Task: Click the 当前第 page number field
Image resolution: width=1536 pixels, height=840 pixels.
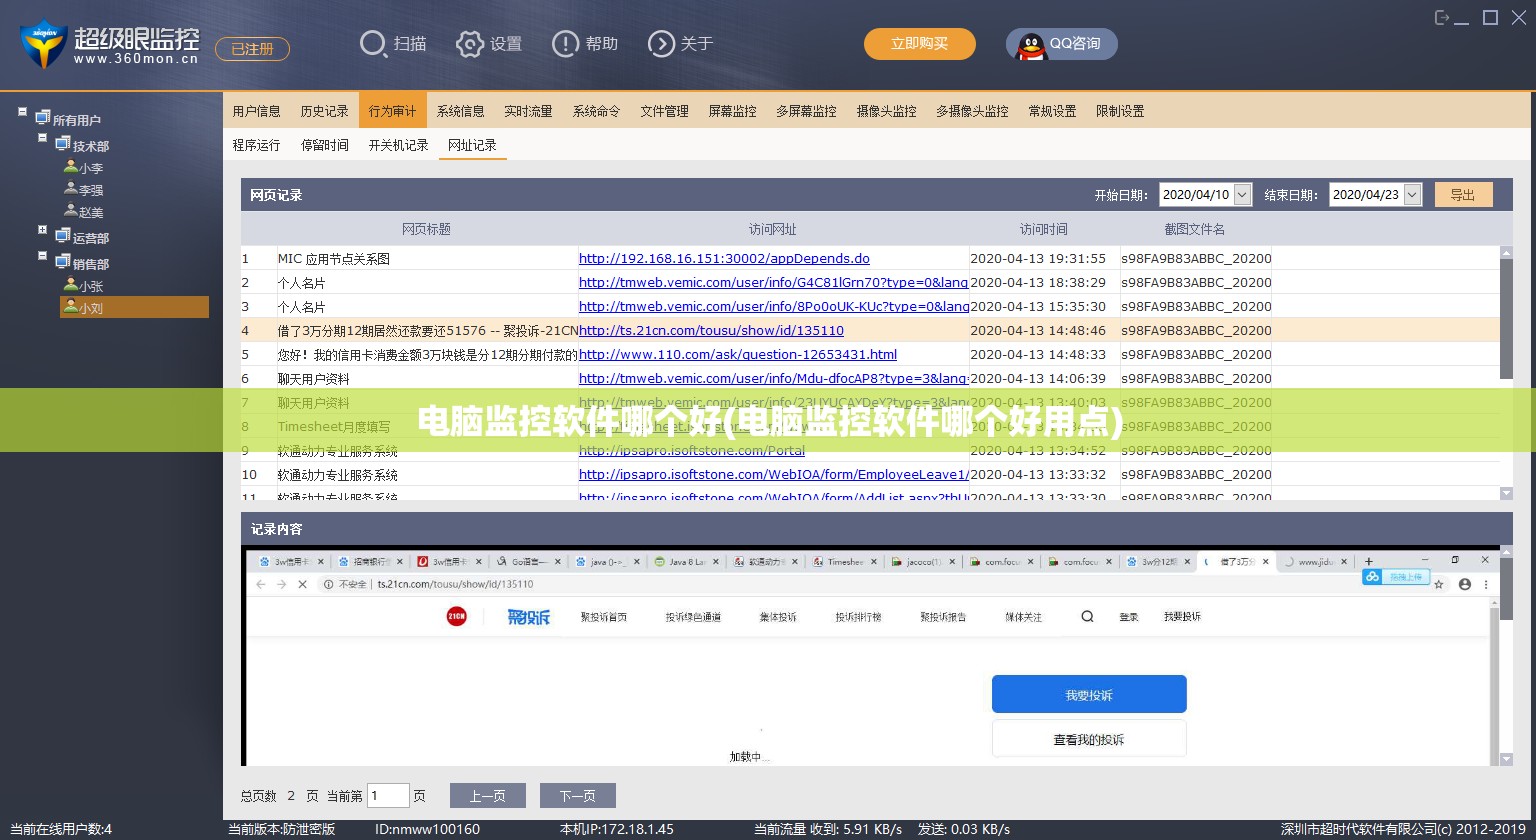Action: (389, 796)
